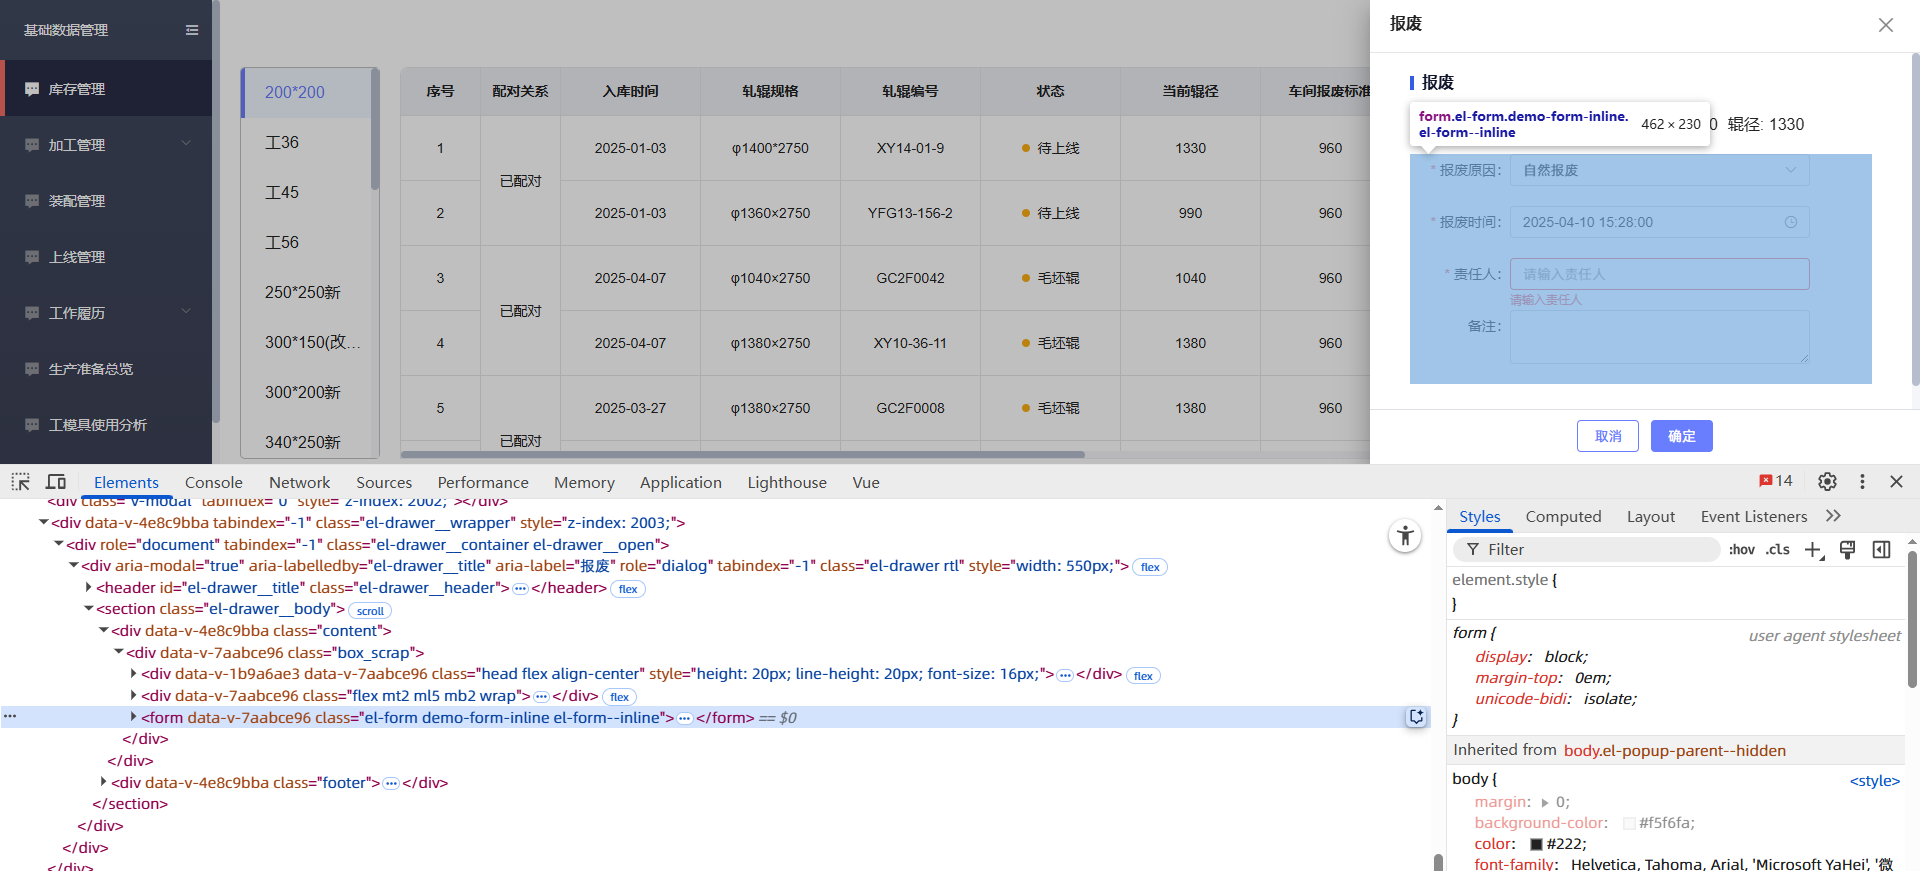The width and height of the screenshot is (1920, 871).
Task: Switch to the Network tab
Action: click(x=299, y=482)
